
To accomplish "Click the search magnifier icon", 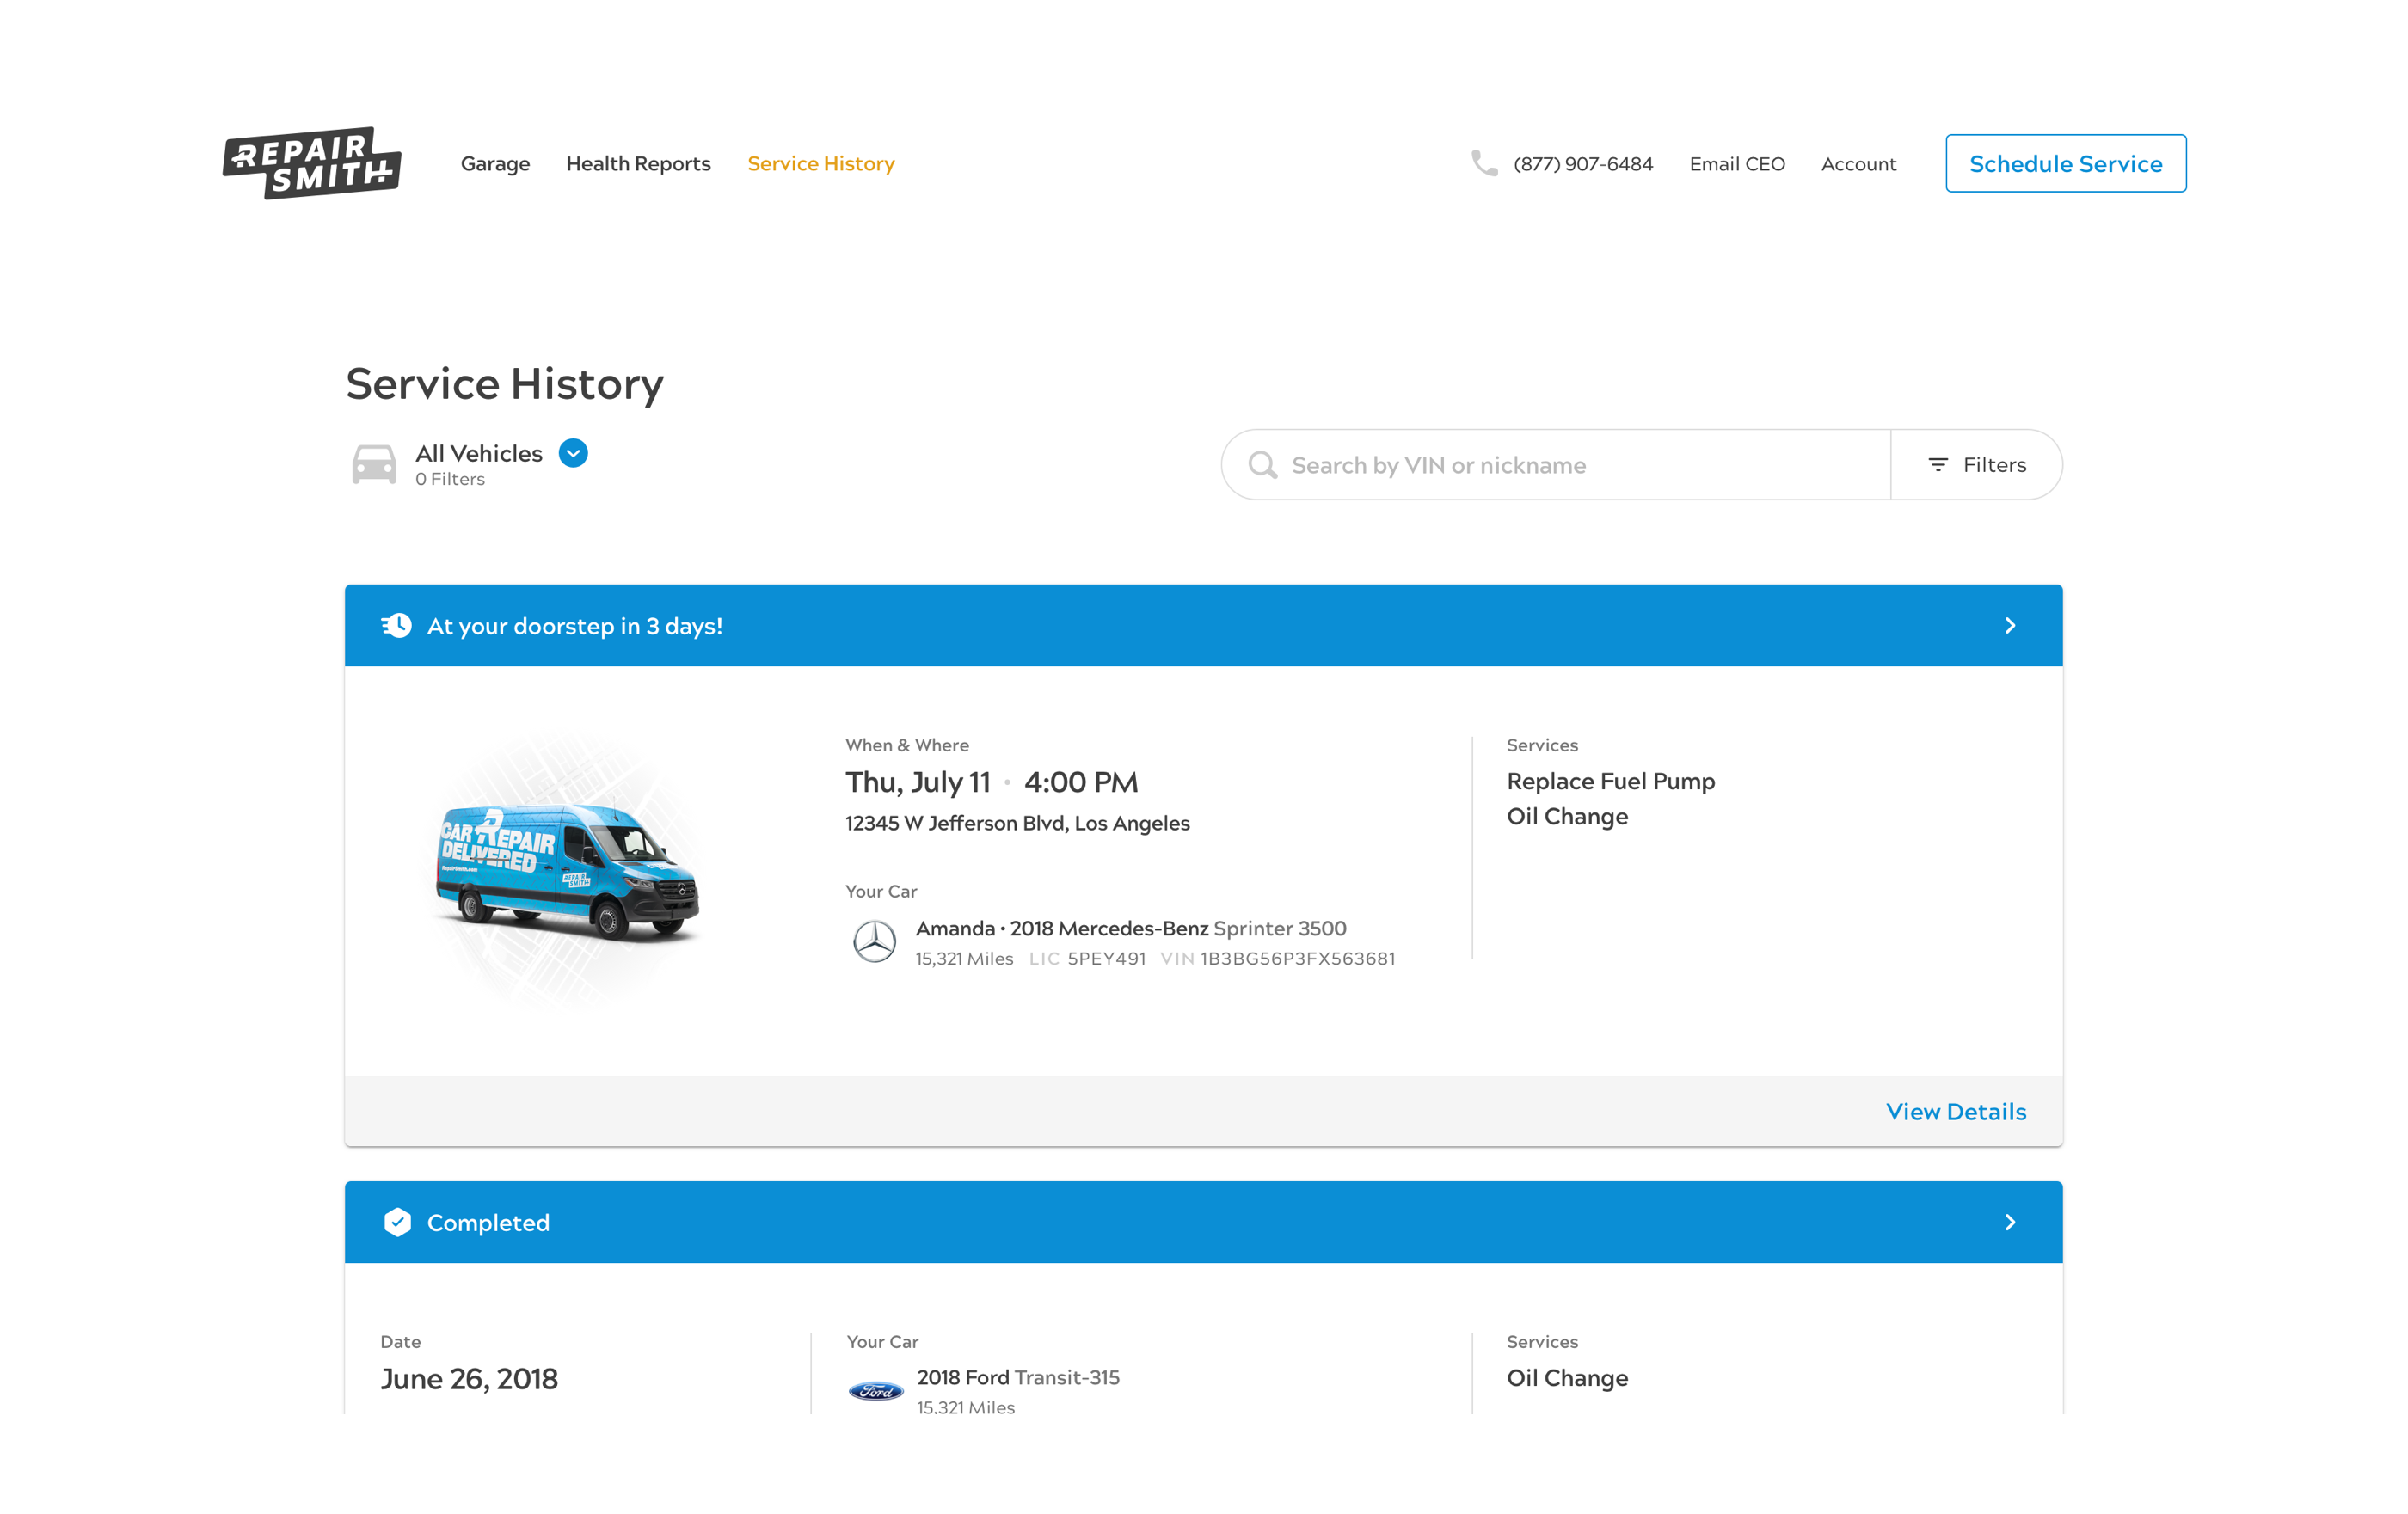I will pos(1262,465).
